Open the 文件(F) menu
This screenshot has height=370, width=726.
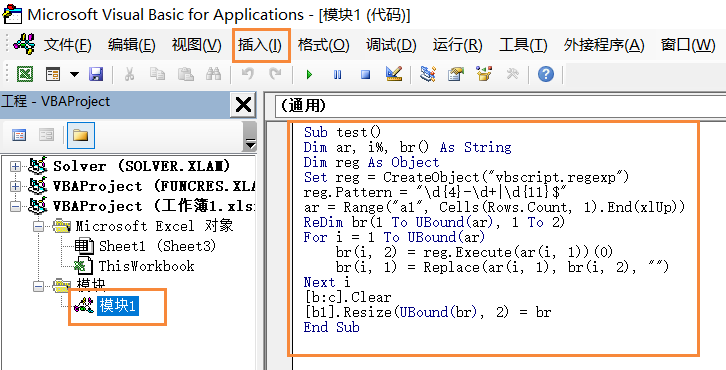point(68,45)
